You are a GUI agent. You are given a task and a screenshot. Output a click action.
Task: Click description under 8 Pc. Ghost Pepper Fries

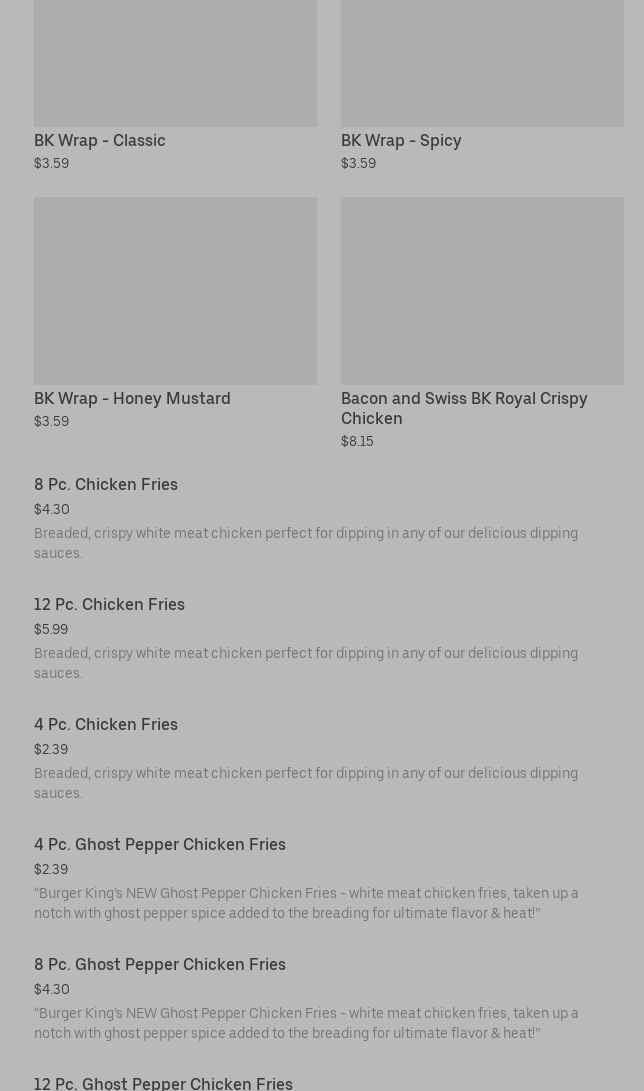pos(306,1023)
